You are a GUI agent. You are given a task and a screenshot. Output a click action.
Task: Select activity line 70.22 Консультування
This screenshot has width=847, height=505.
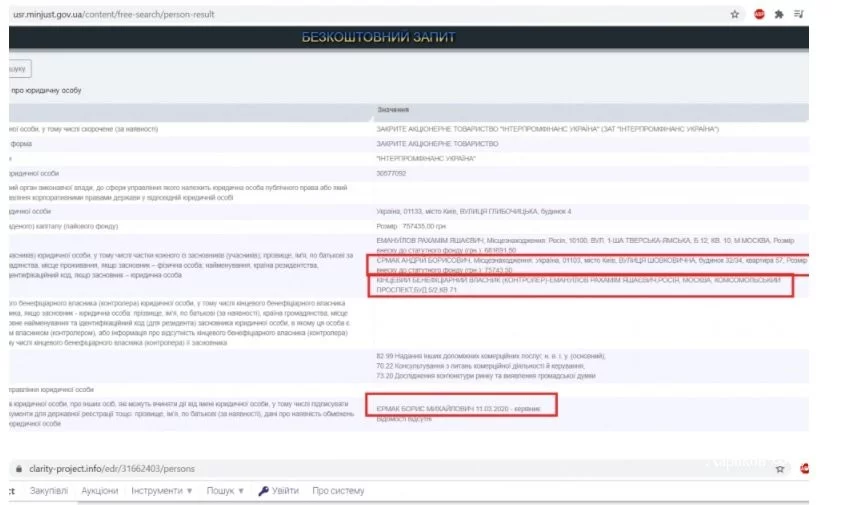pyautogui.click(x=480, y=366)
